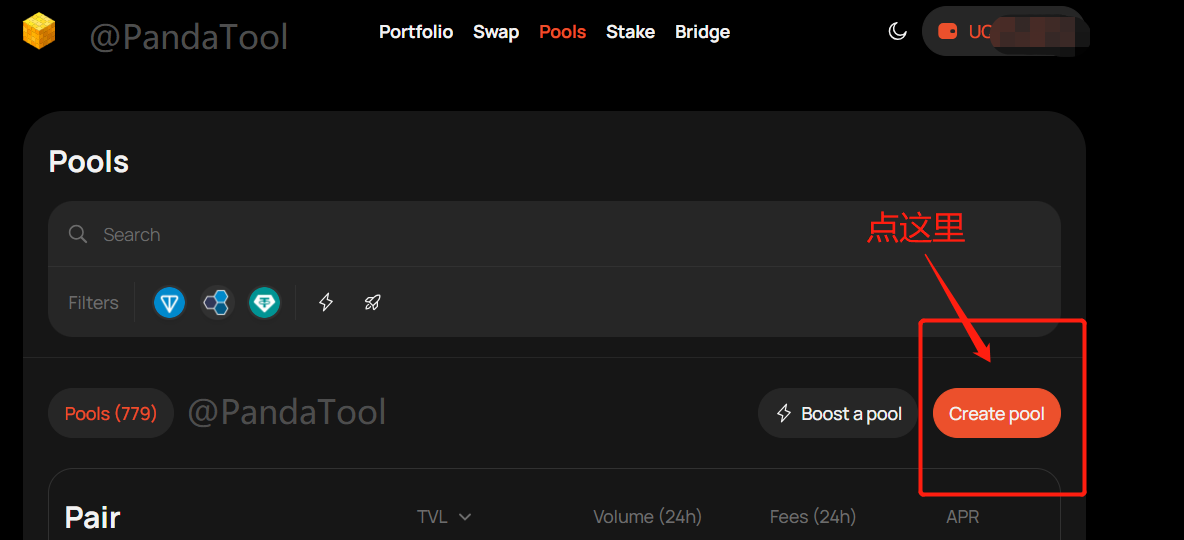Filter pools by the Tether USDT icon
Viewport: 1184px width, 540px height.
coord(265,302)
